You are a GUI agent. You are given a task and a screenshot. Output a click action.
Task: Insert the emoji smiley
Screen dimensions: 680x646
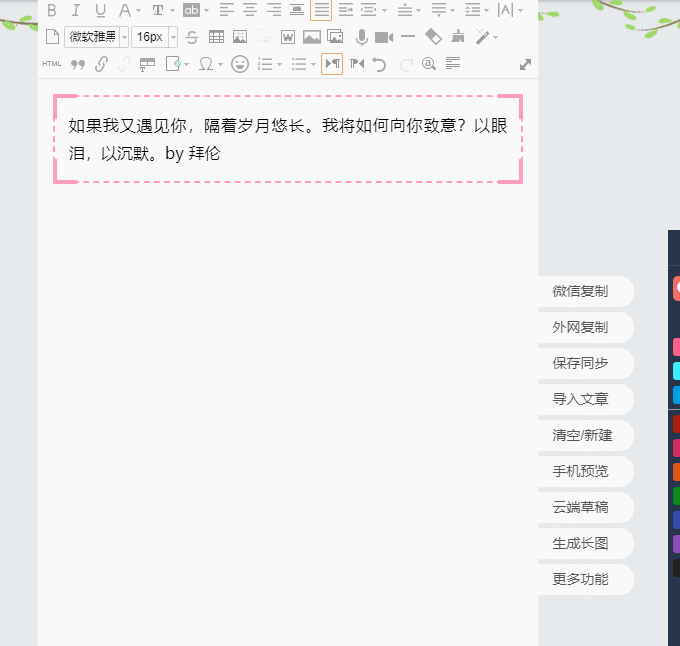click(240, 64)
